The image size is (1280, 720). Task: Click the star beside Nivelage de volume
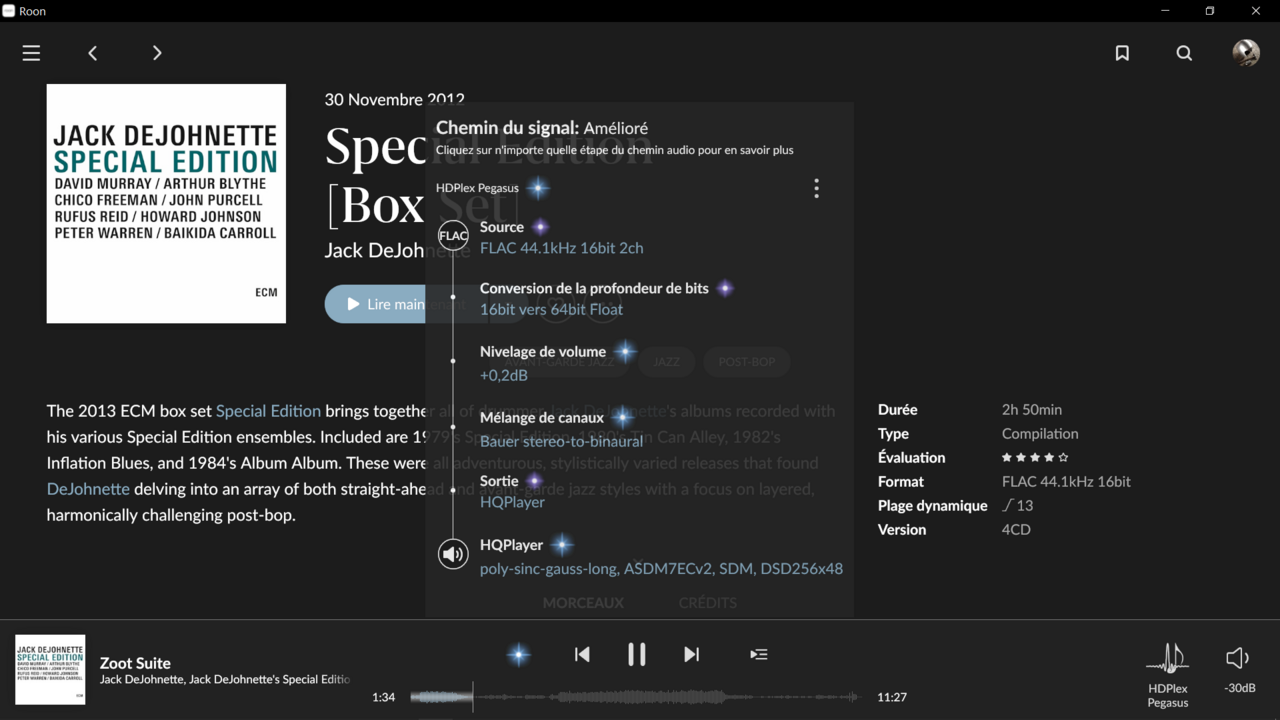point(625,351)
